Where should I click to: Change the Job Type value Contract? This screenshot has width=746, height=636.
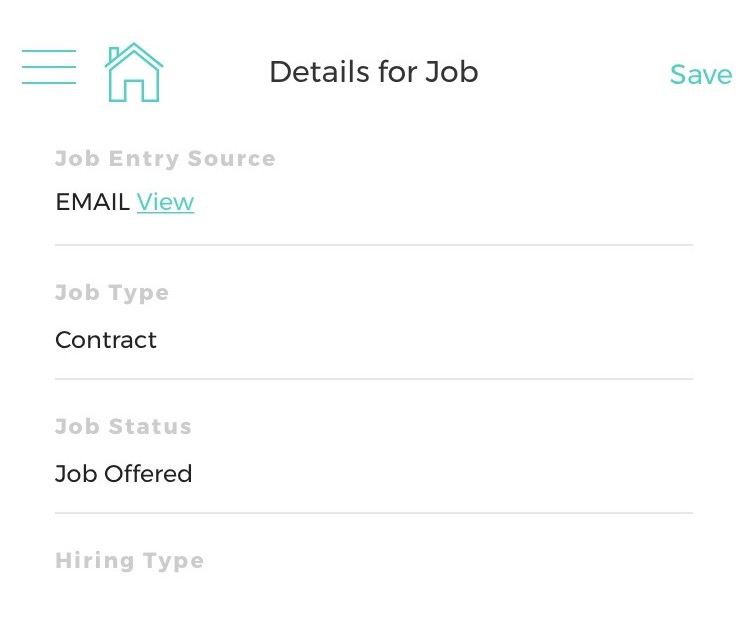tap(106, 340)
